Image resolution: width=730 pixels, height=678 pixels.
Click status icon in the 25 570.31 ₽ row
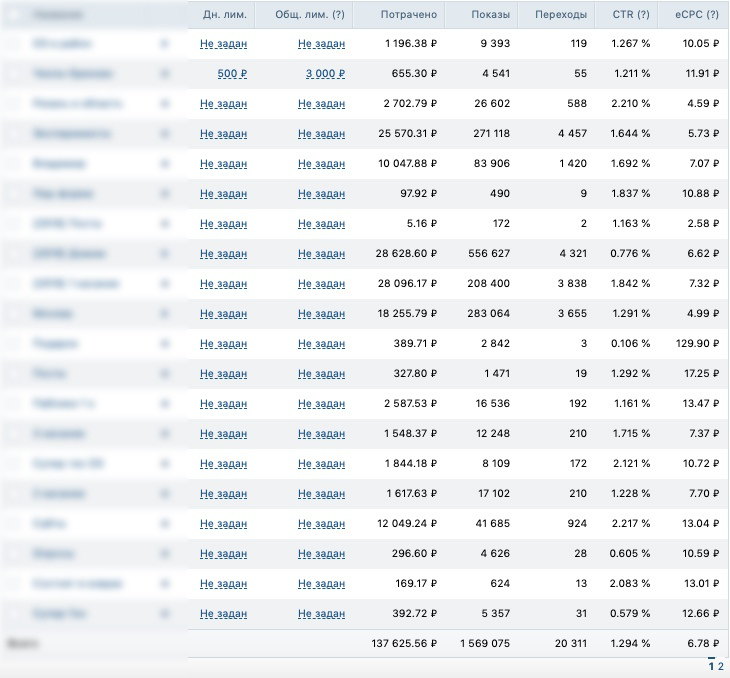point(164,134)
